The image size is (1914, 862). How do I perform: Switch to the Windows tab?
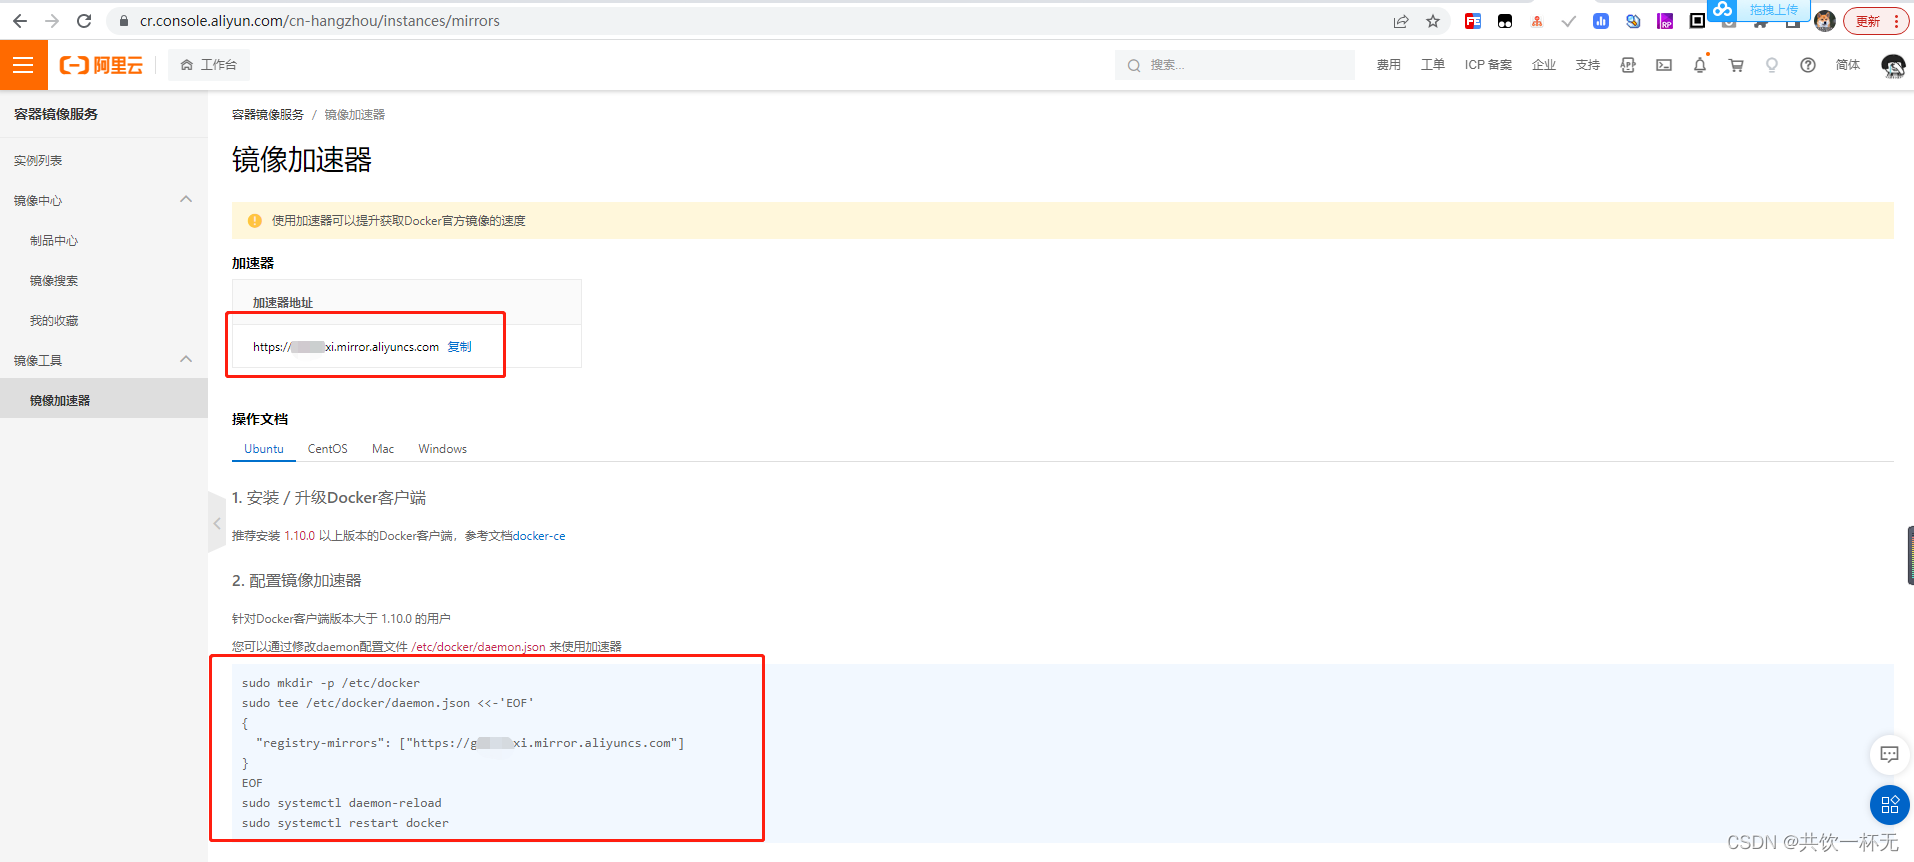point(442,449)
